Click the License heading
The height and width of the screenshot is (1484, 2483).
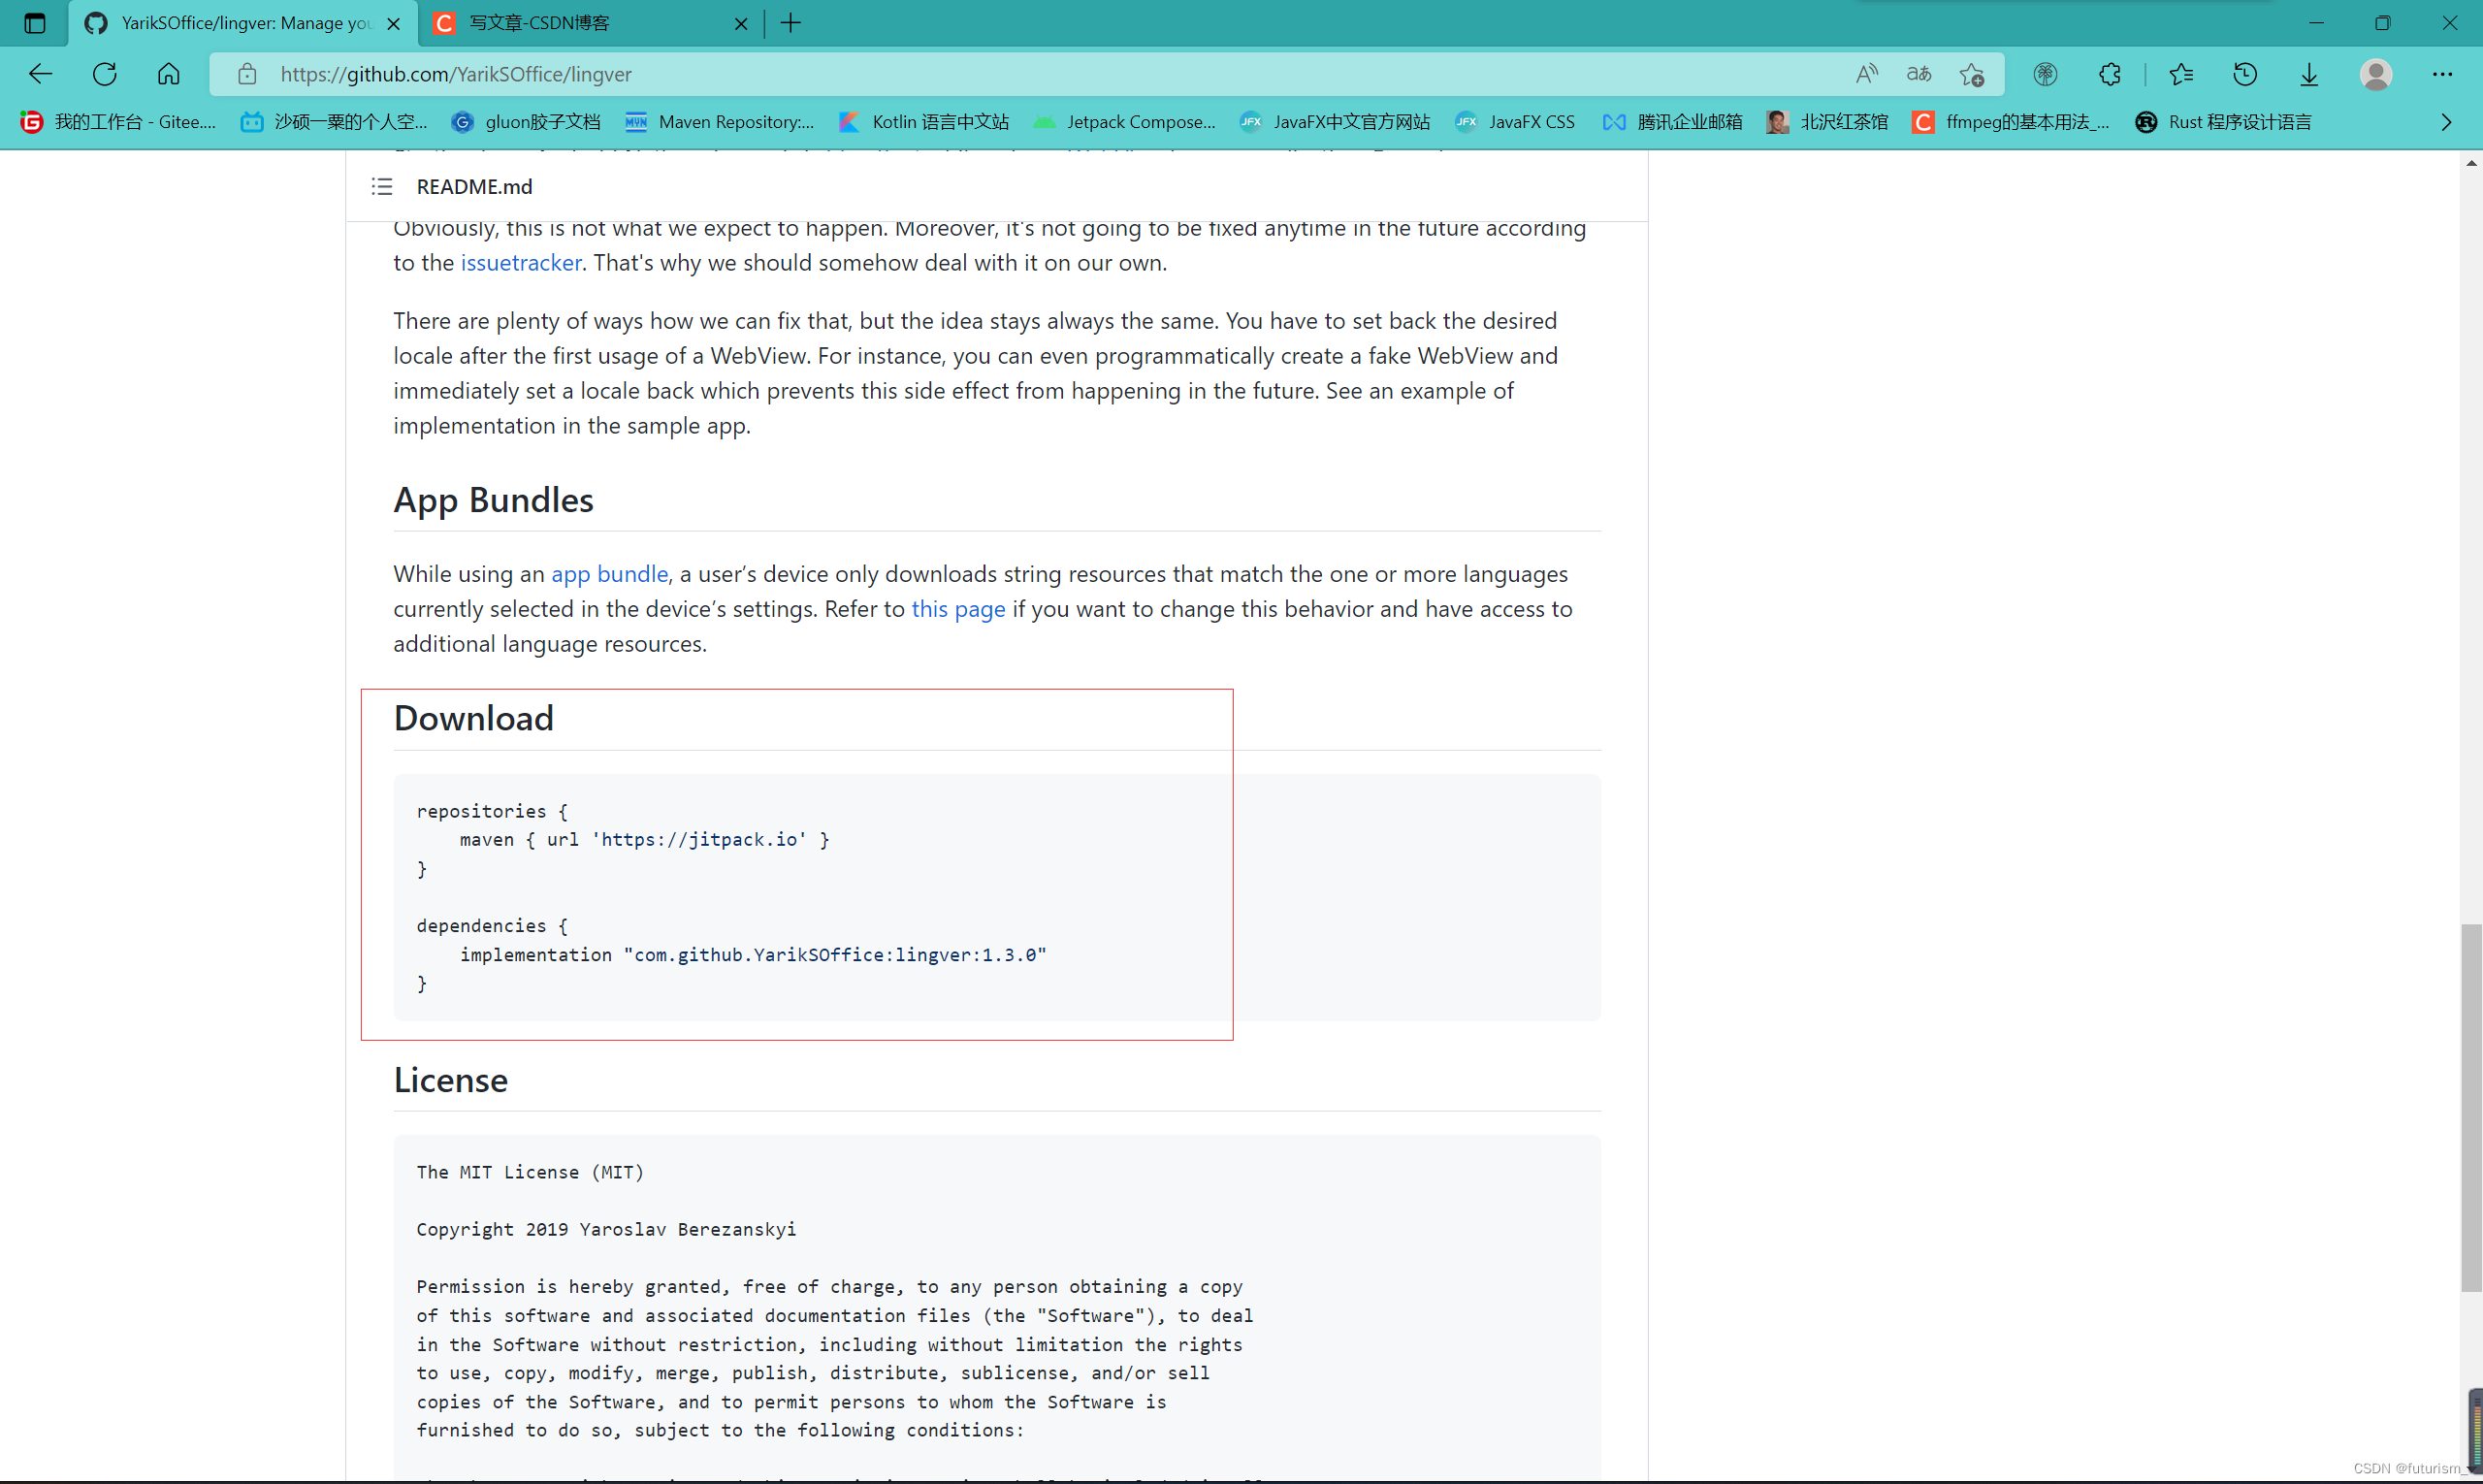tap(450, 1080)
